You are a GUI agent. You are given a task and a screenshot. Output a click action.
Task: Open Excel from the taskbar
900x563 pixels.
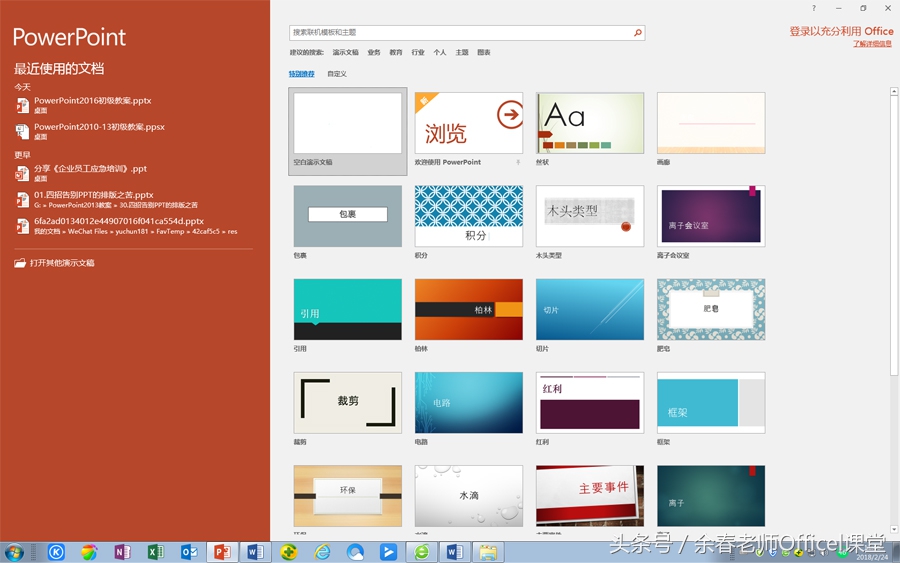pyautogui.click(x=156, y=552)
